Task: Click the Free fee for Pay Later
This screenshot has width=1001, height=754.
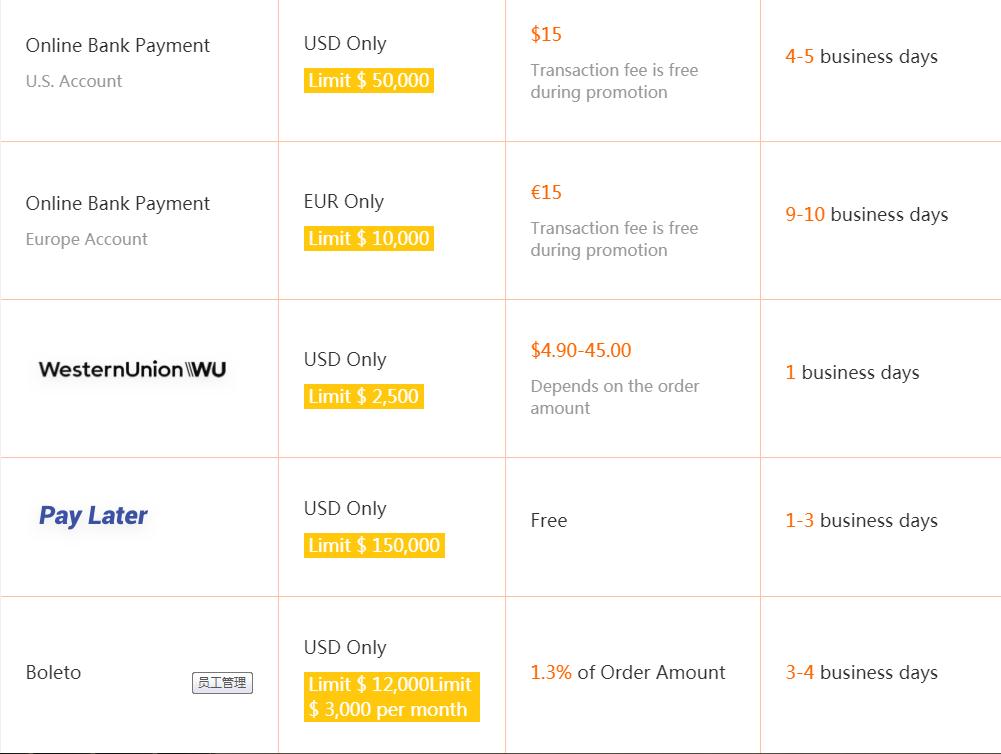Action: coord(549,521)
